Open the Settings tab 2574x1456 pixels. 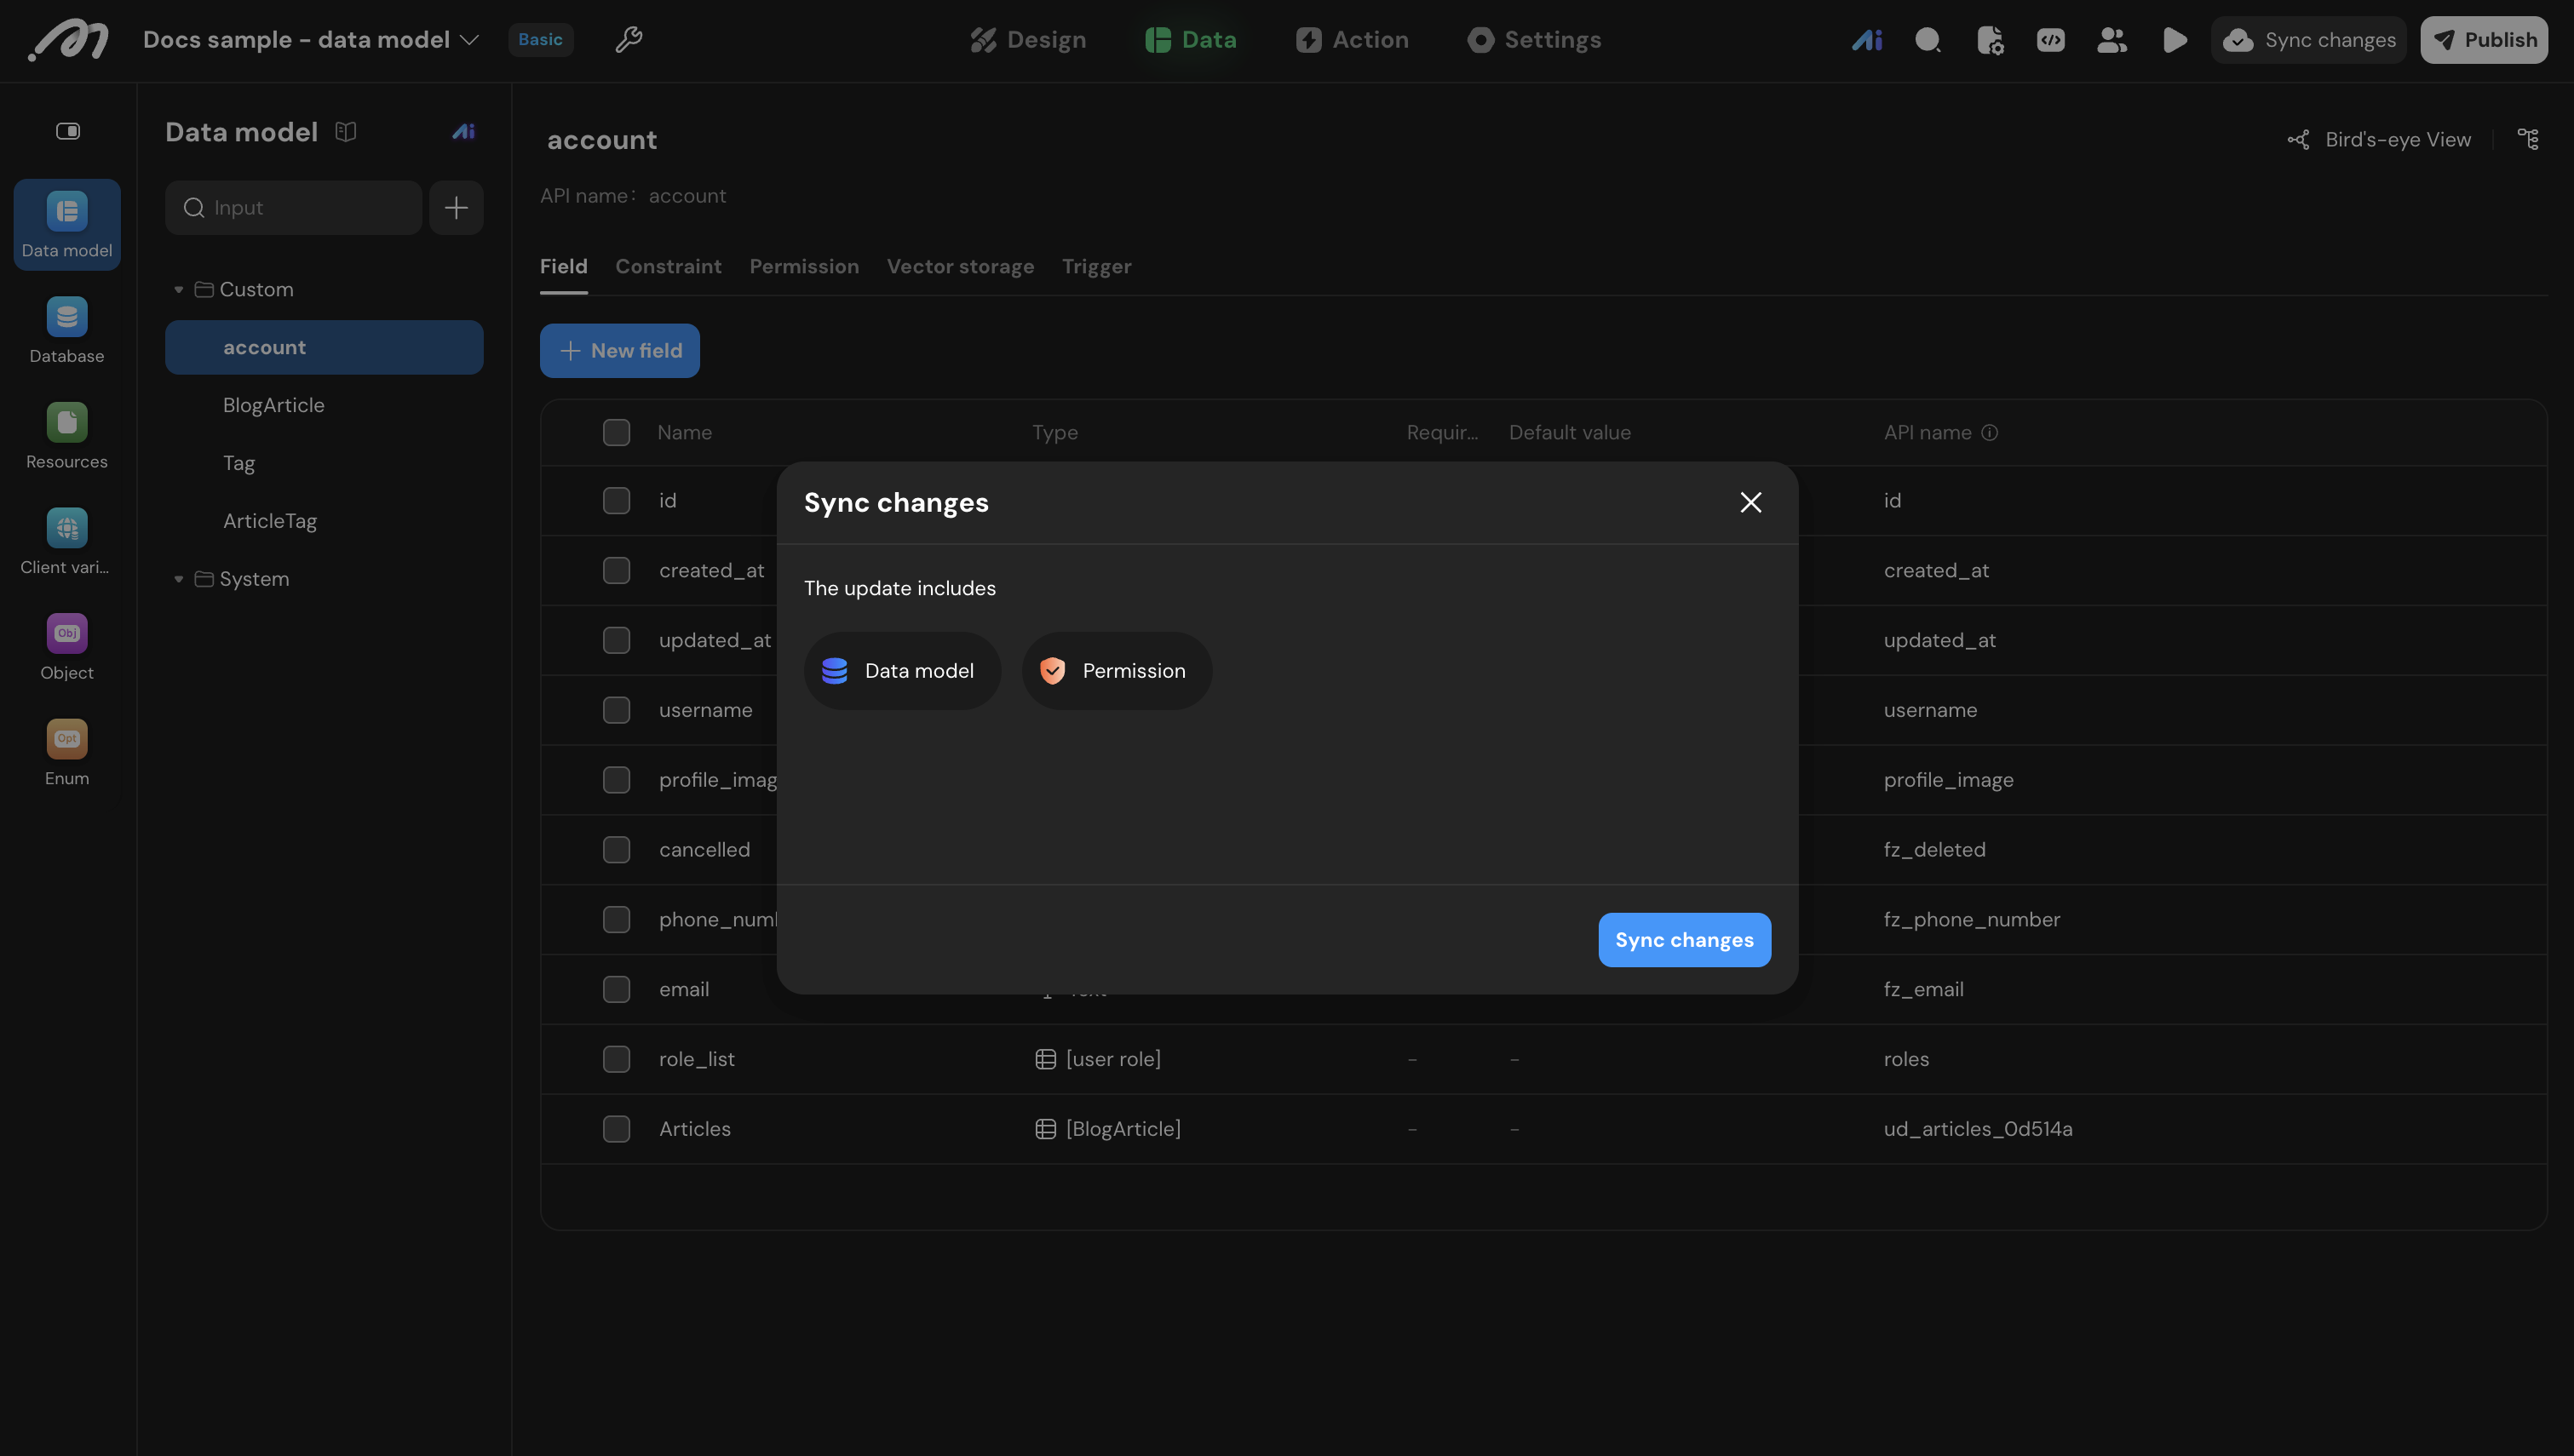[1534, 40]
